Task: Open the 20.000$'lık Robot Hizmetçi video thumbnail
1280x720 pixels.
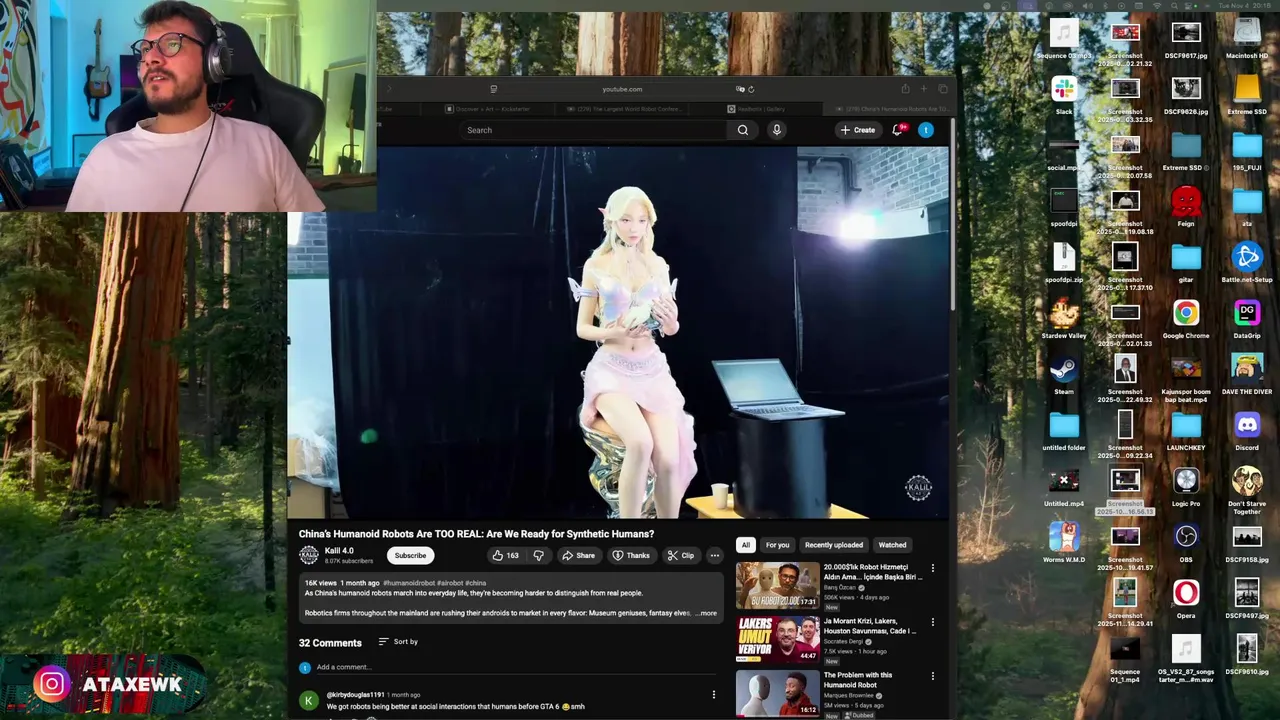Action: point(777,586)
